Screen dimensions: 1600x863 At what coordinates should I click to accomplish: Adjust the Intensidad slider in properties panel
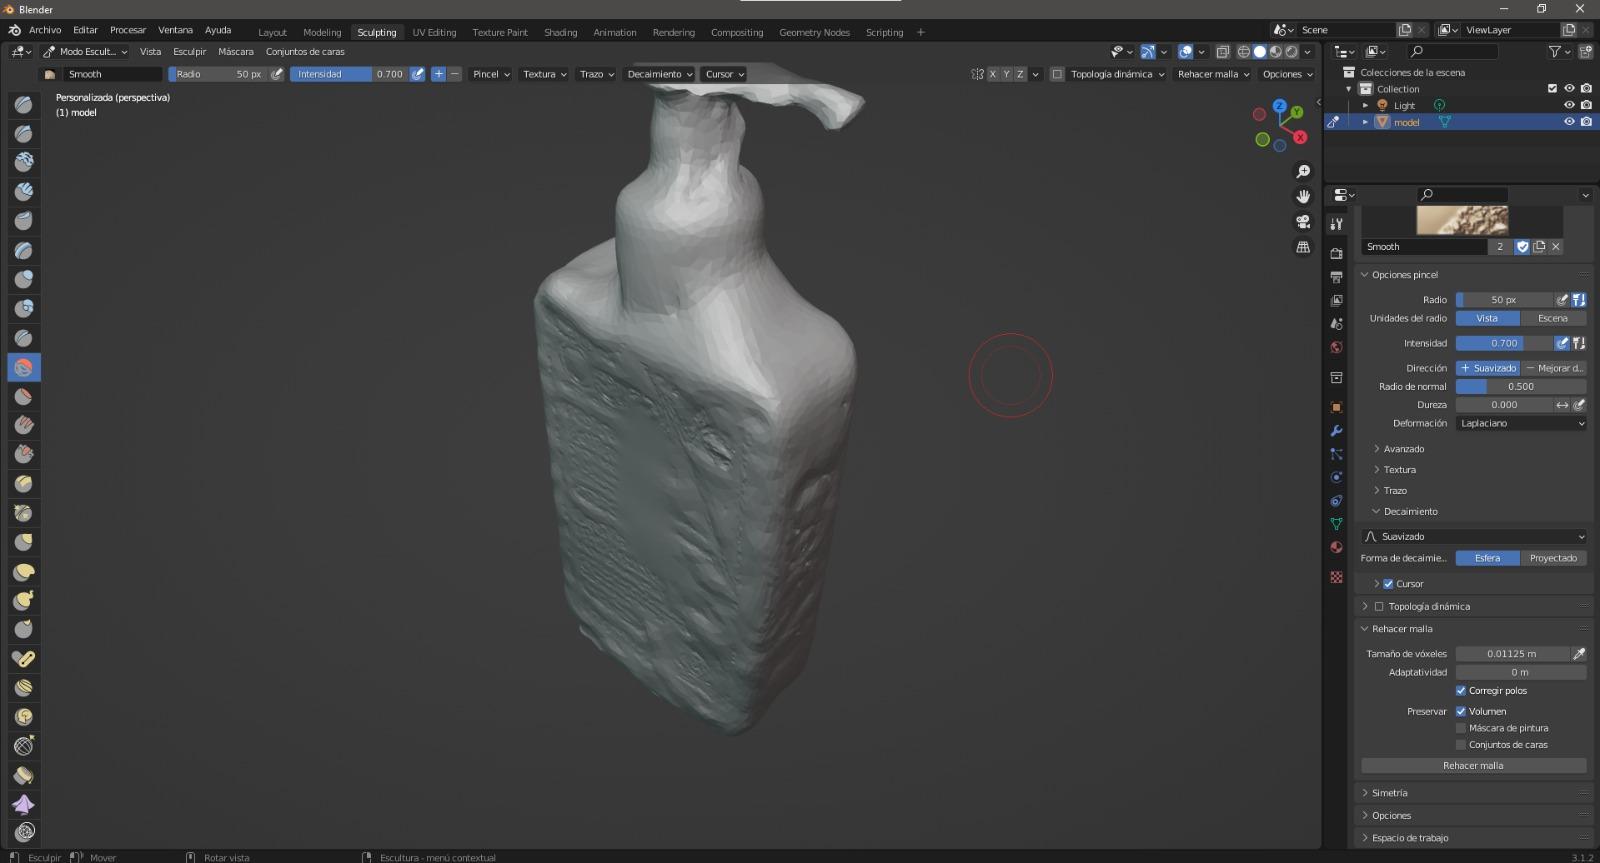tap(1504, 343)
